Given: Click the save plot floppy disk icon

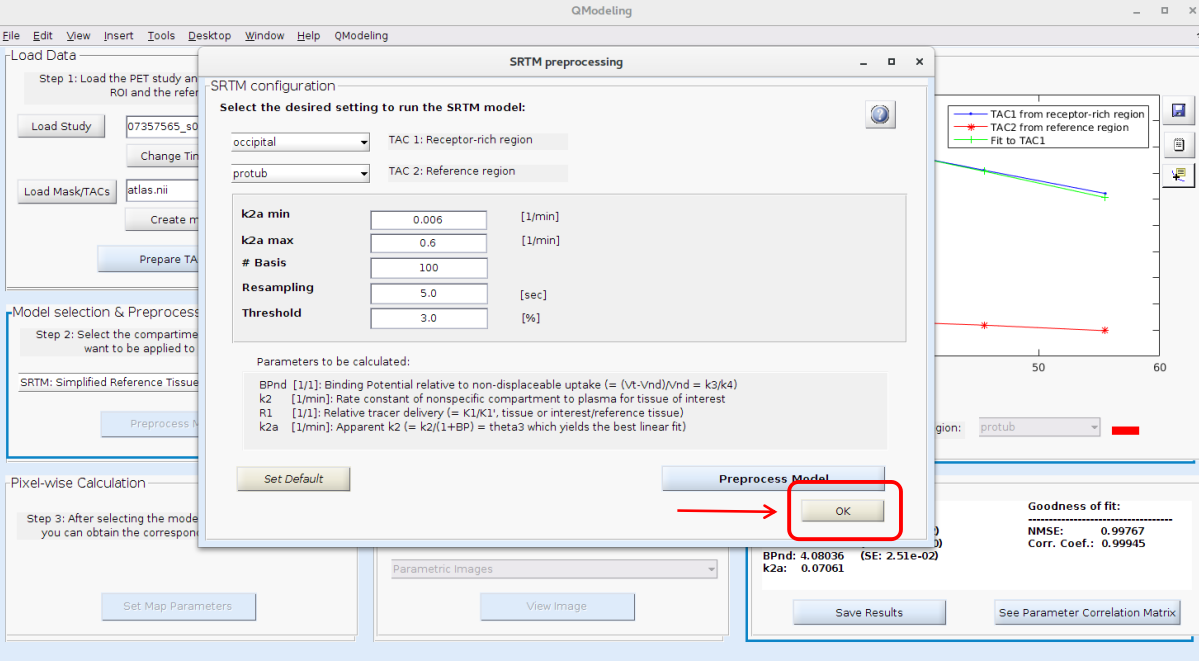Looking at the screenshot, I should 1178,111.
